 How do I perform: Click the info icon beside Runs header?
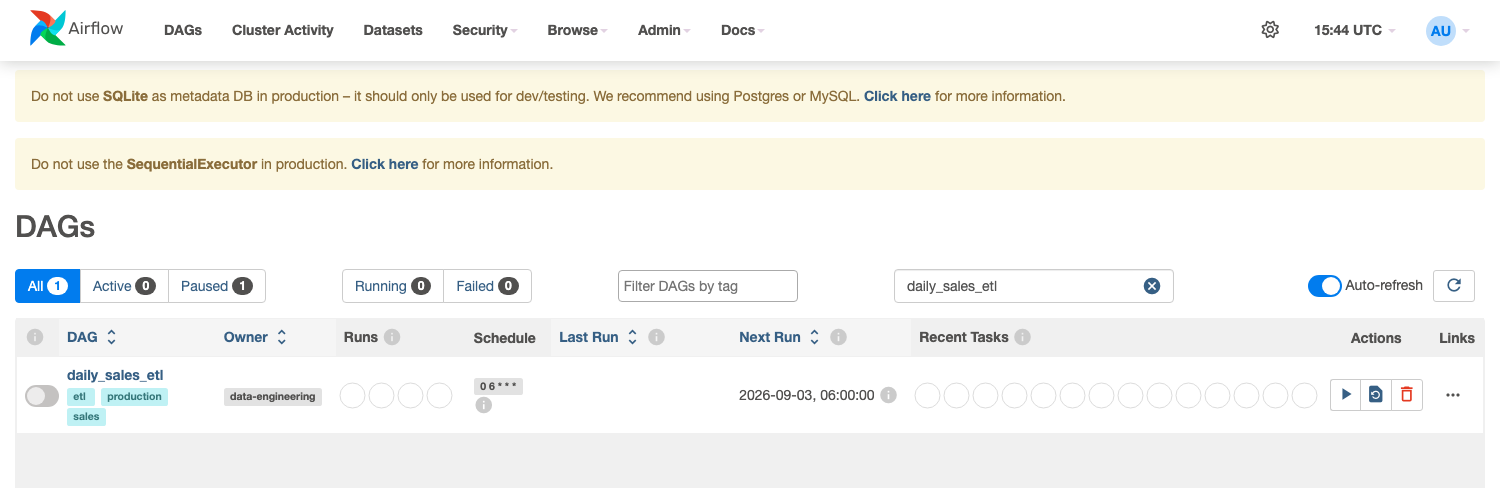tap(392, 337)
